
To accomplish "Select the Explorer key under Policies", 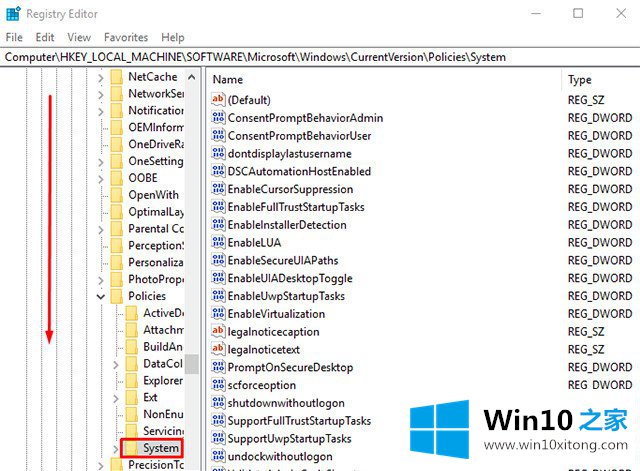I will pos(163,380).
